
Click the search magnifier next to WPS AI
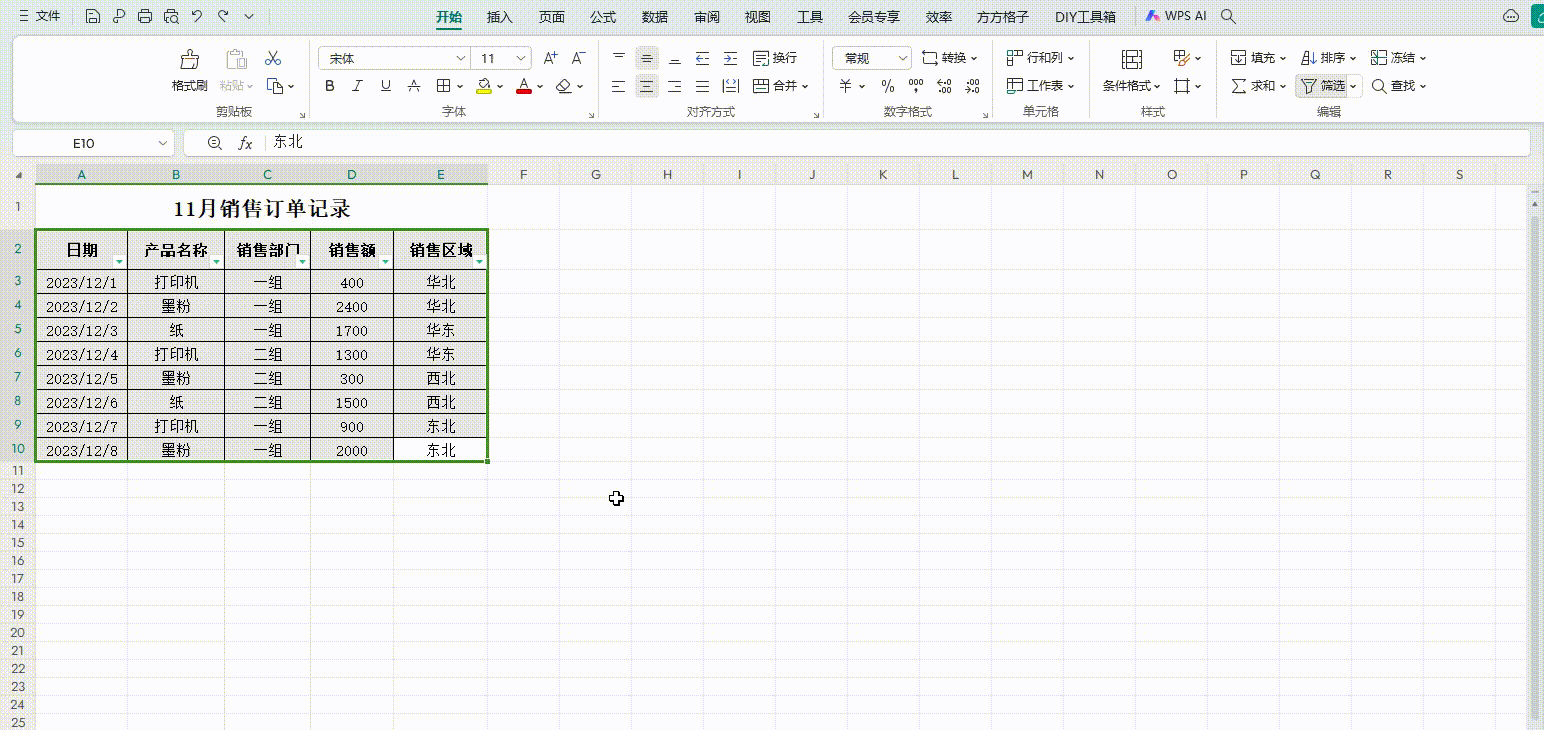[1229, 16]
